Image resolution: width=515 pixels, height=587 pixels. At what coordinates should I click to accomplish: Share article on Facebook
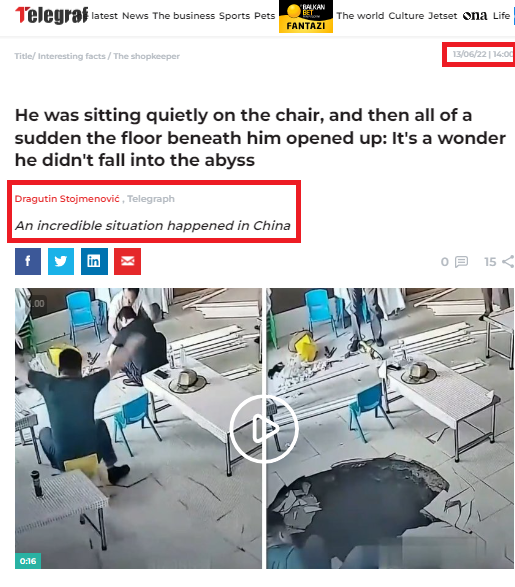click(28, 261)
